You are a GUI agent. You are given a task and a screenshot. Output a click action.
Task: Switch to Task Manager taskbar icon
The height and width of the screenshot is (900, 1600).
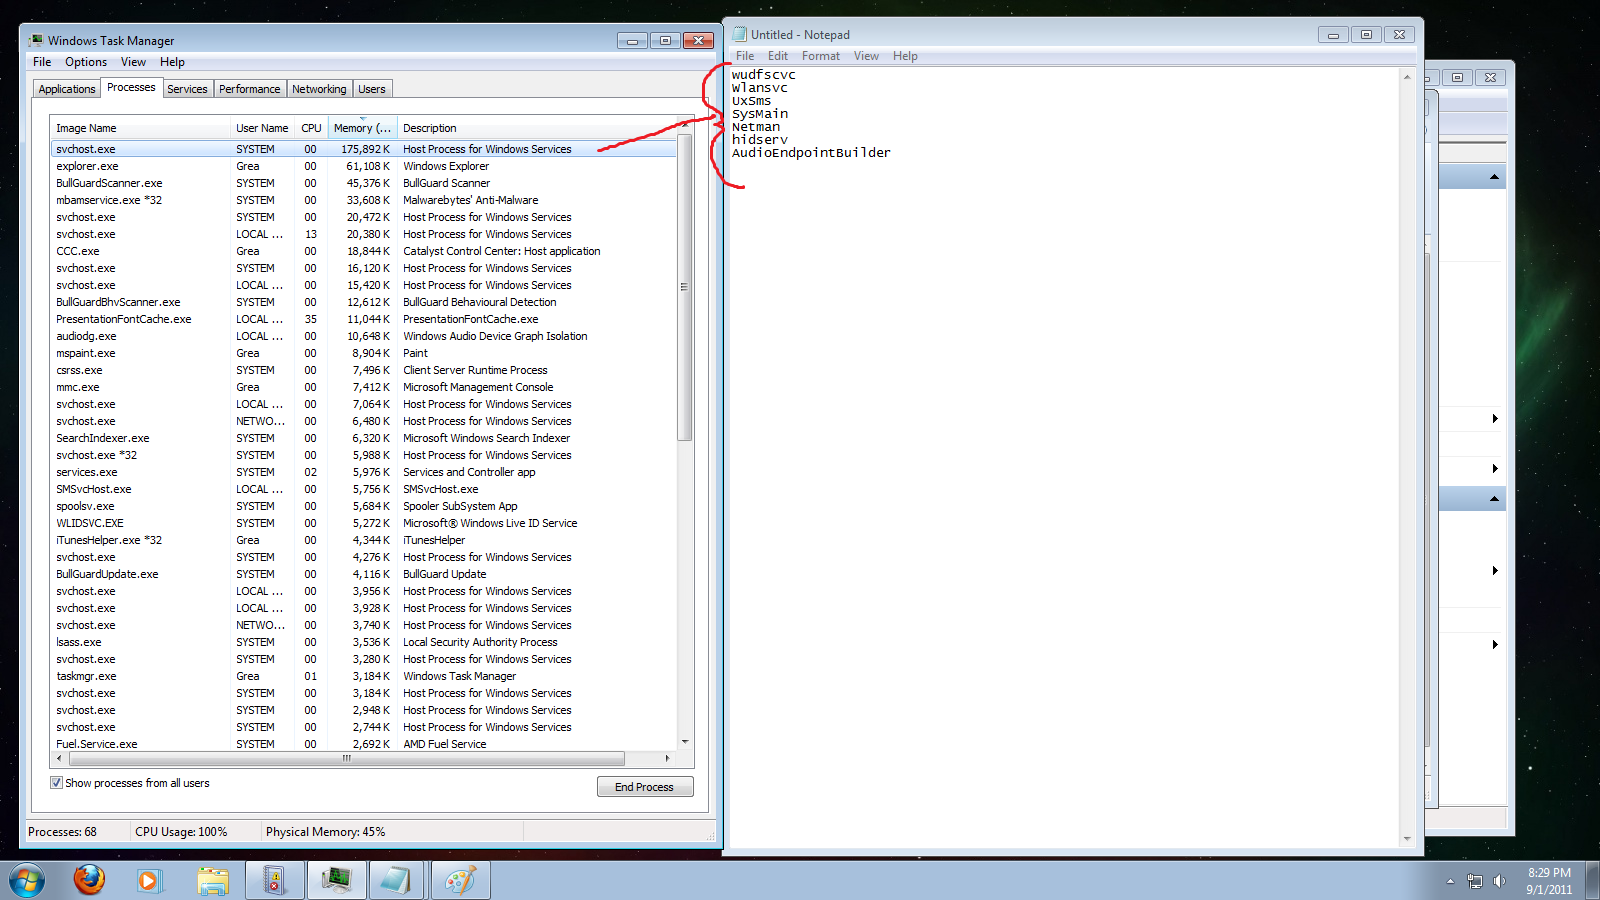tap(336, 881)
